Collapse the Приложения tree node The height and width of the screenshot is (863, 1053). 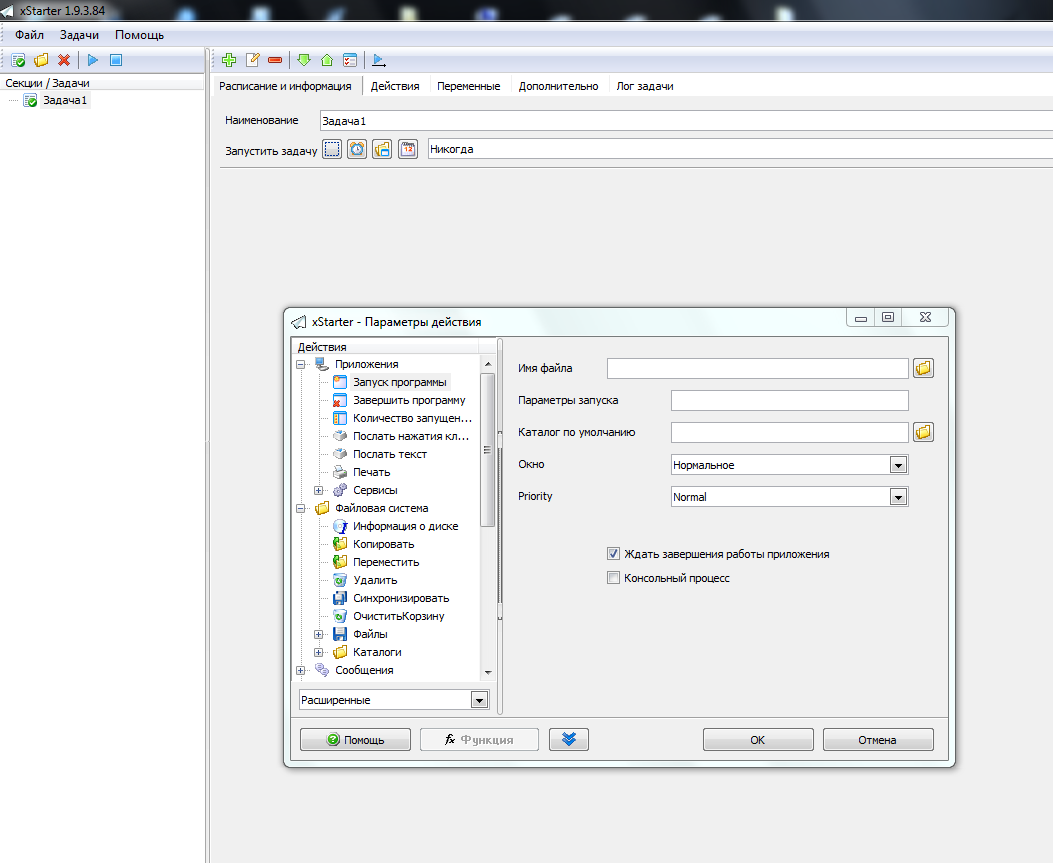coord(300,365)
